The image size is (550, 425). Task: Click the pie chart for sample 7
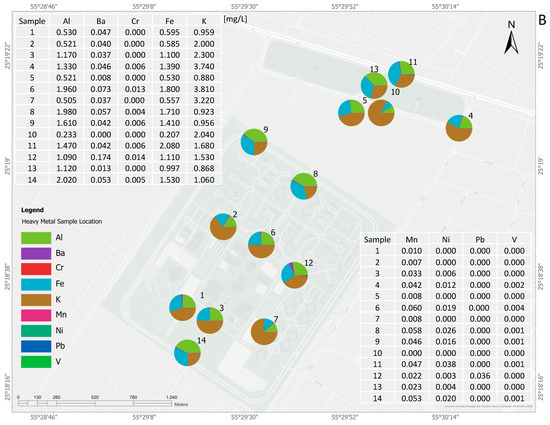coord(264,332)
